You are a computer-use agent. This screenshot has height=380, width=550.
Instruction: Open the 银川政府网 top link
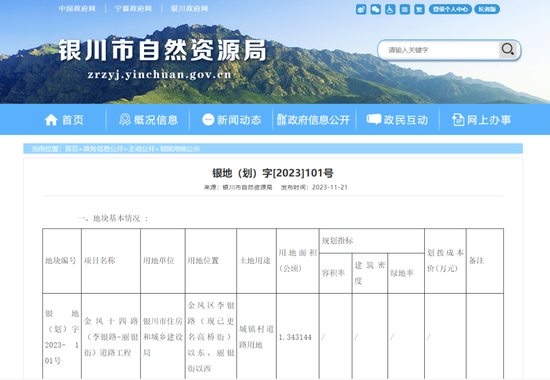click(x=189, y=8)
